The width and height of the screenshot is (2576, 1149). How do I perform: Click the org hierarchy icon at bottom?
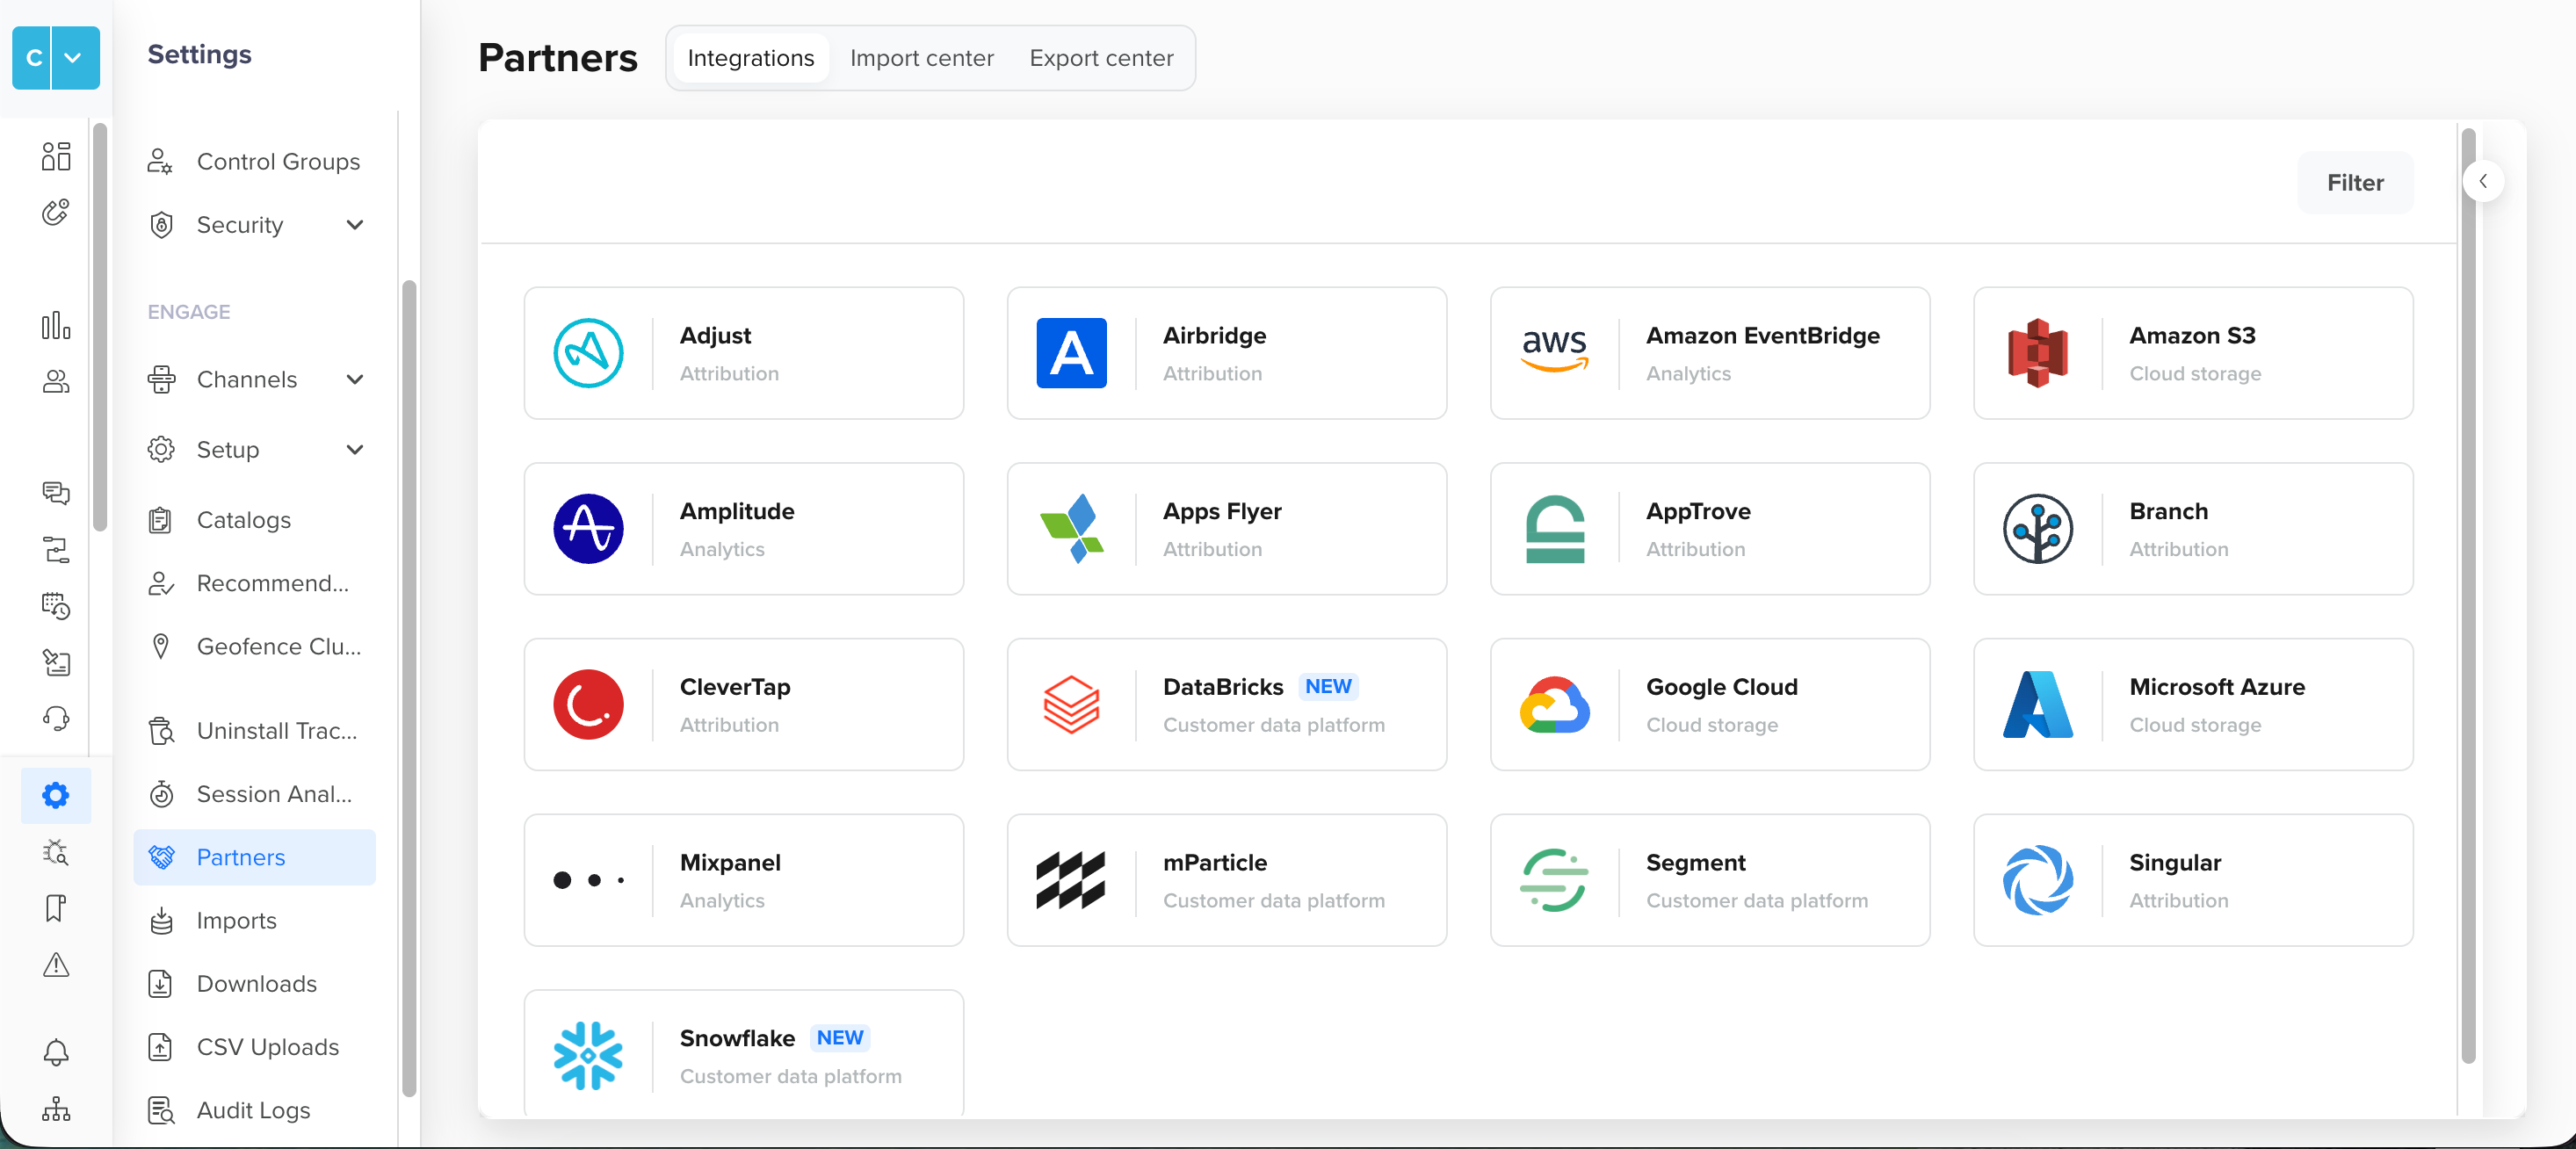(x=56, y=1108)
